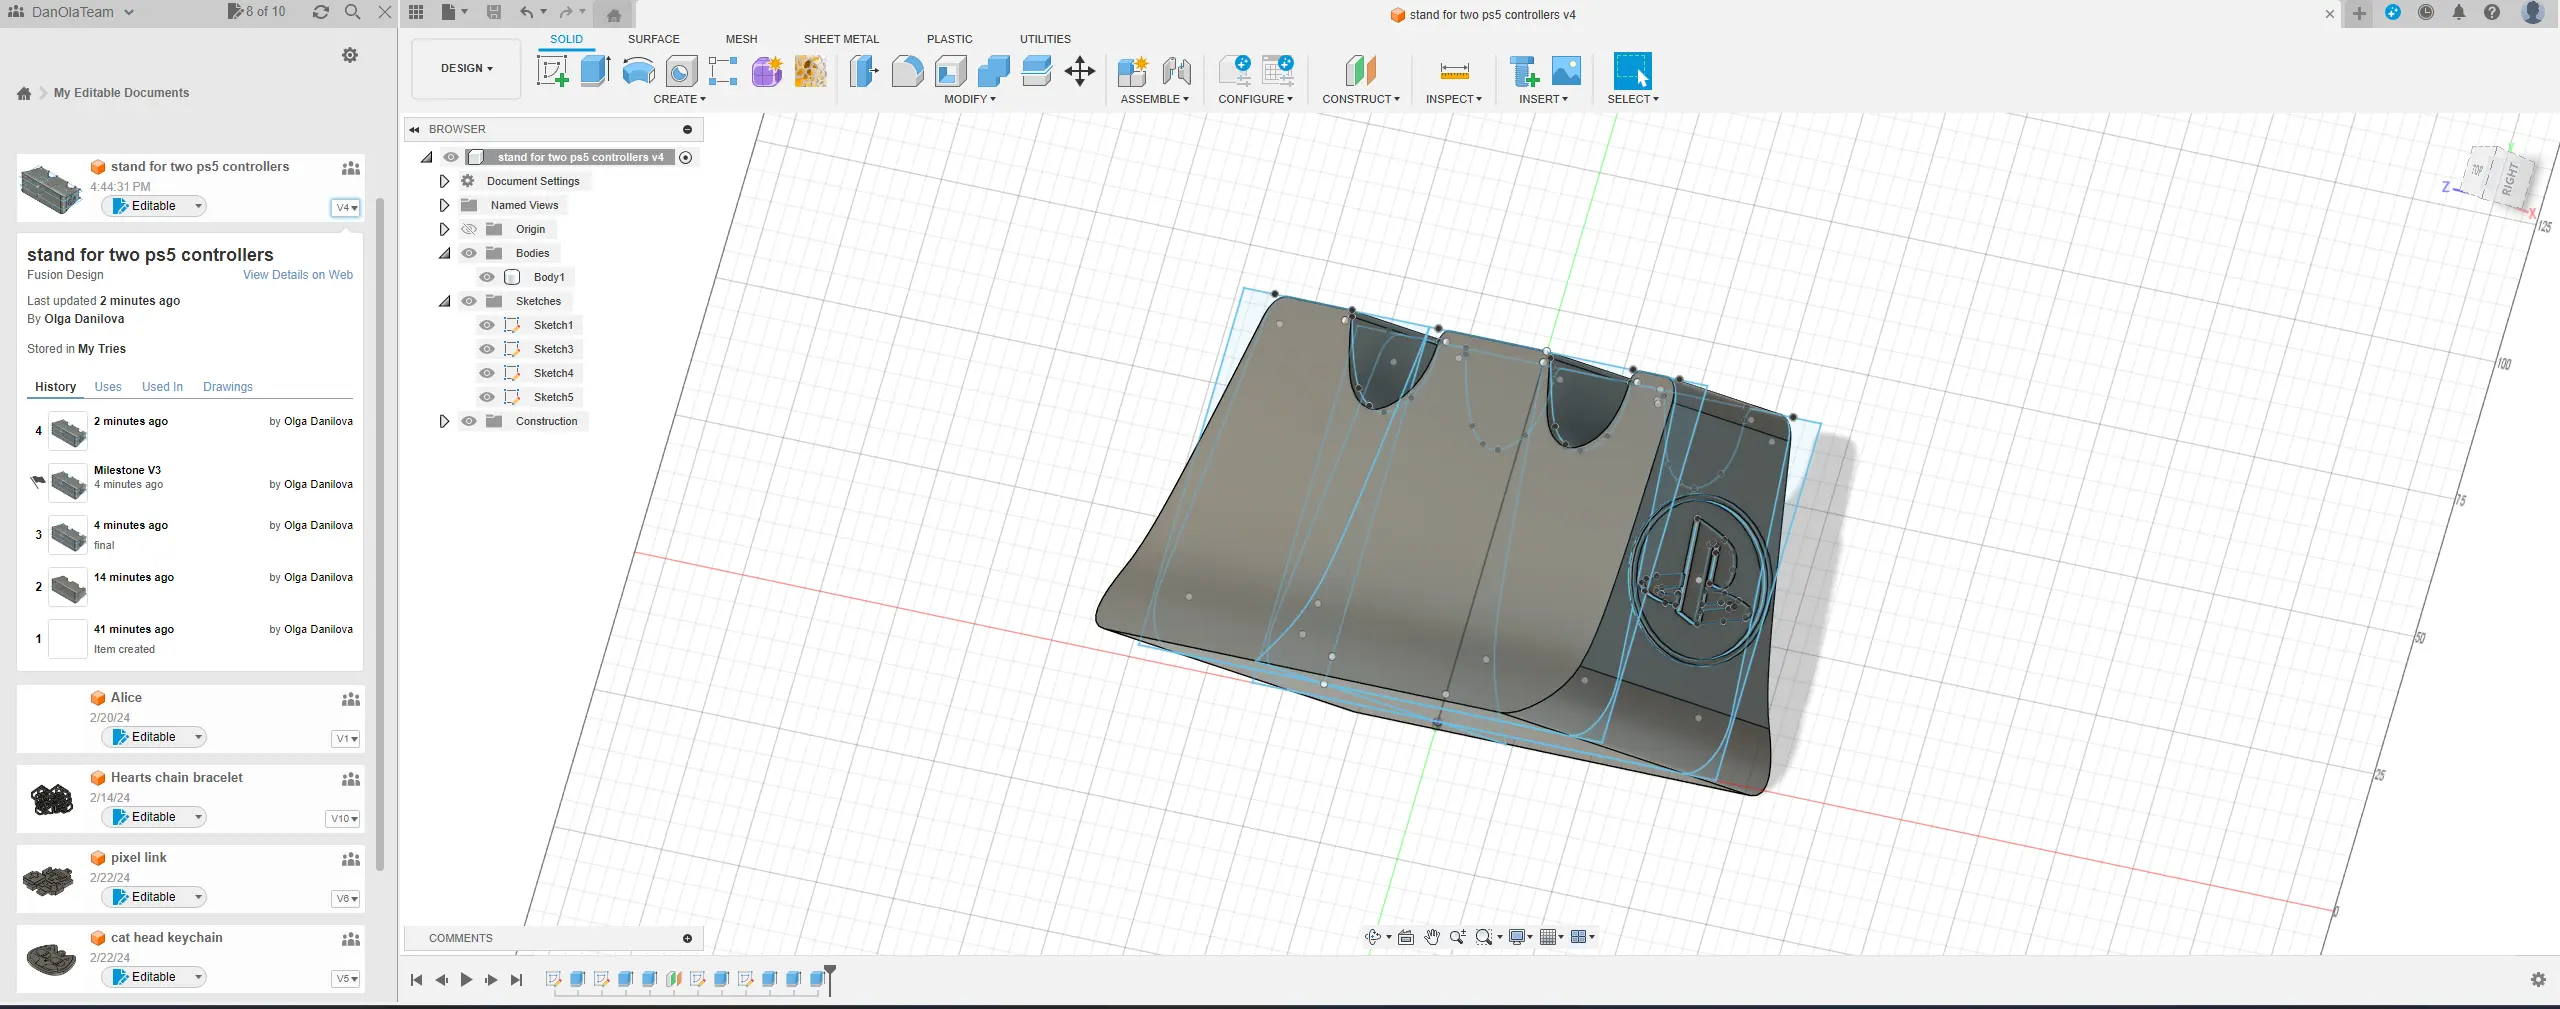Go to My Editable Documents breadcrumb
This screenshot has width=2560, height=1009.
coord(121,93)
